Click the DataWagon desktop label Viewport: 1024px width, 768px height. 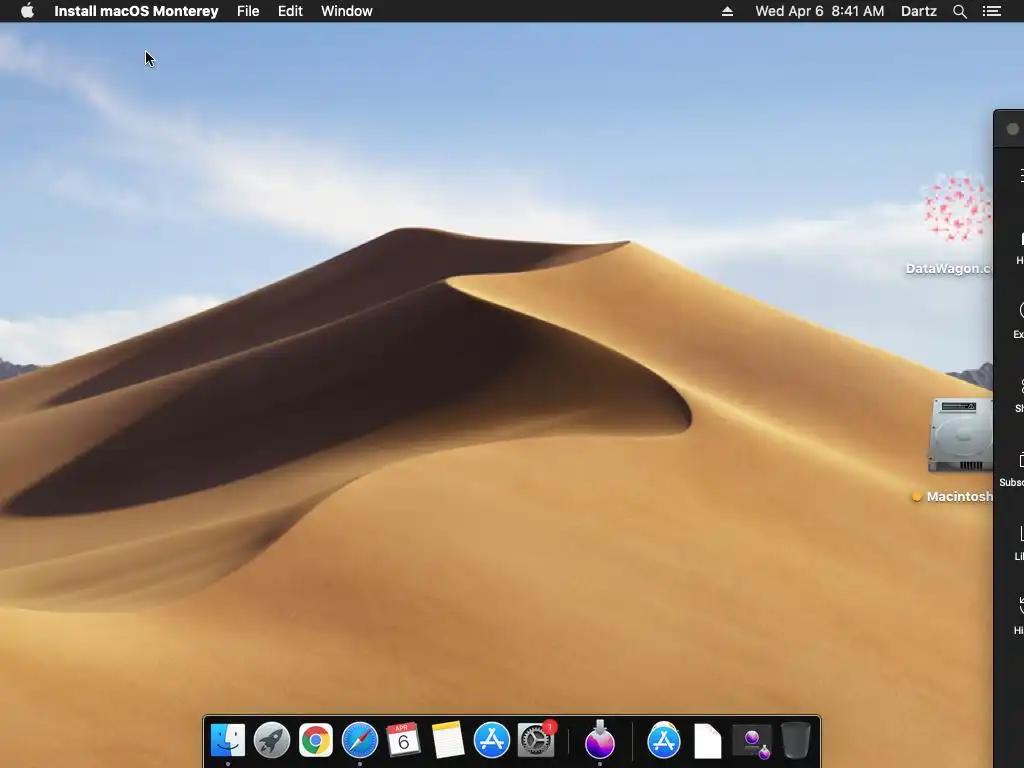pyautogui.click(x=949, y=268)
